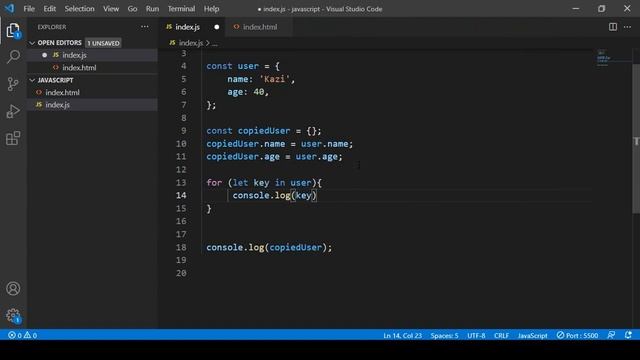Switch to the index.js editor tab

coord(192,27)
